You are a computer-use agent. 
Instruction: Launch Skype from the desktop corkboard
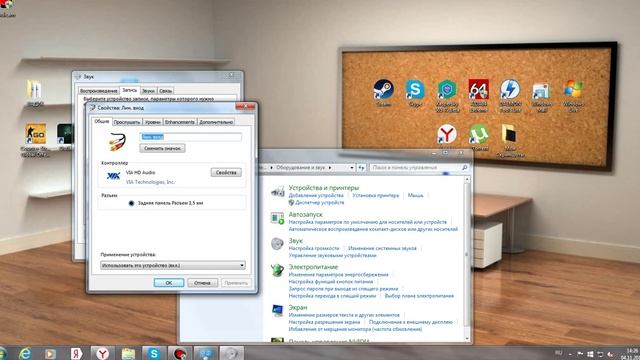pos(415,89)
